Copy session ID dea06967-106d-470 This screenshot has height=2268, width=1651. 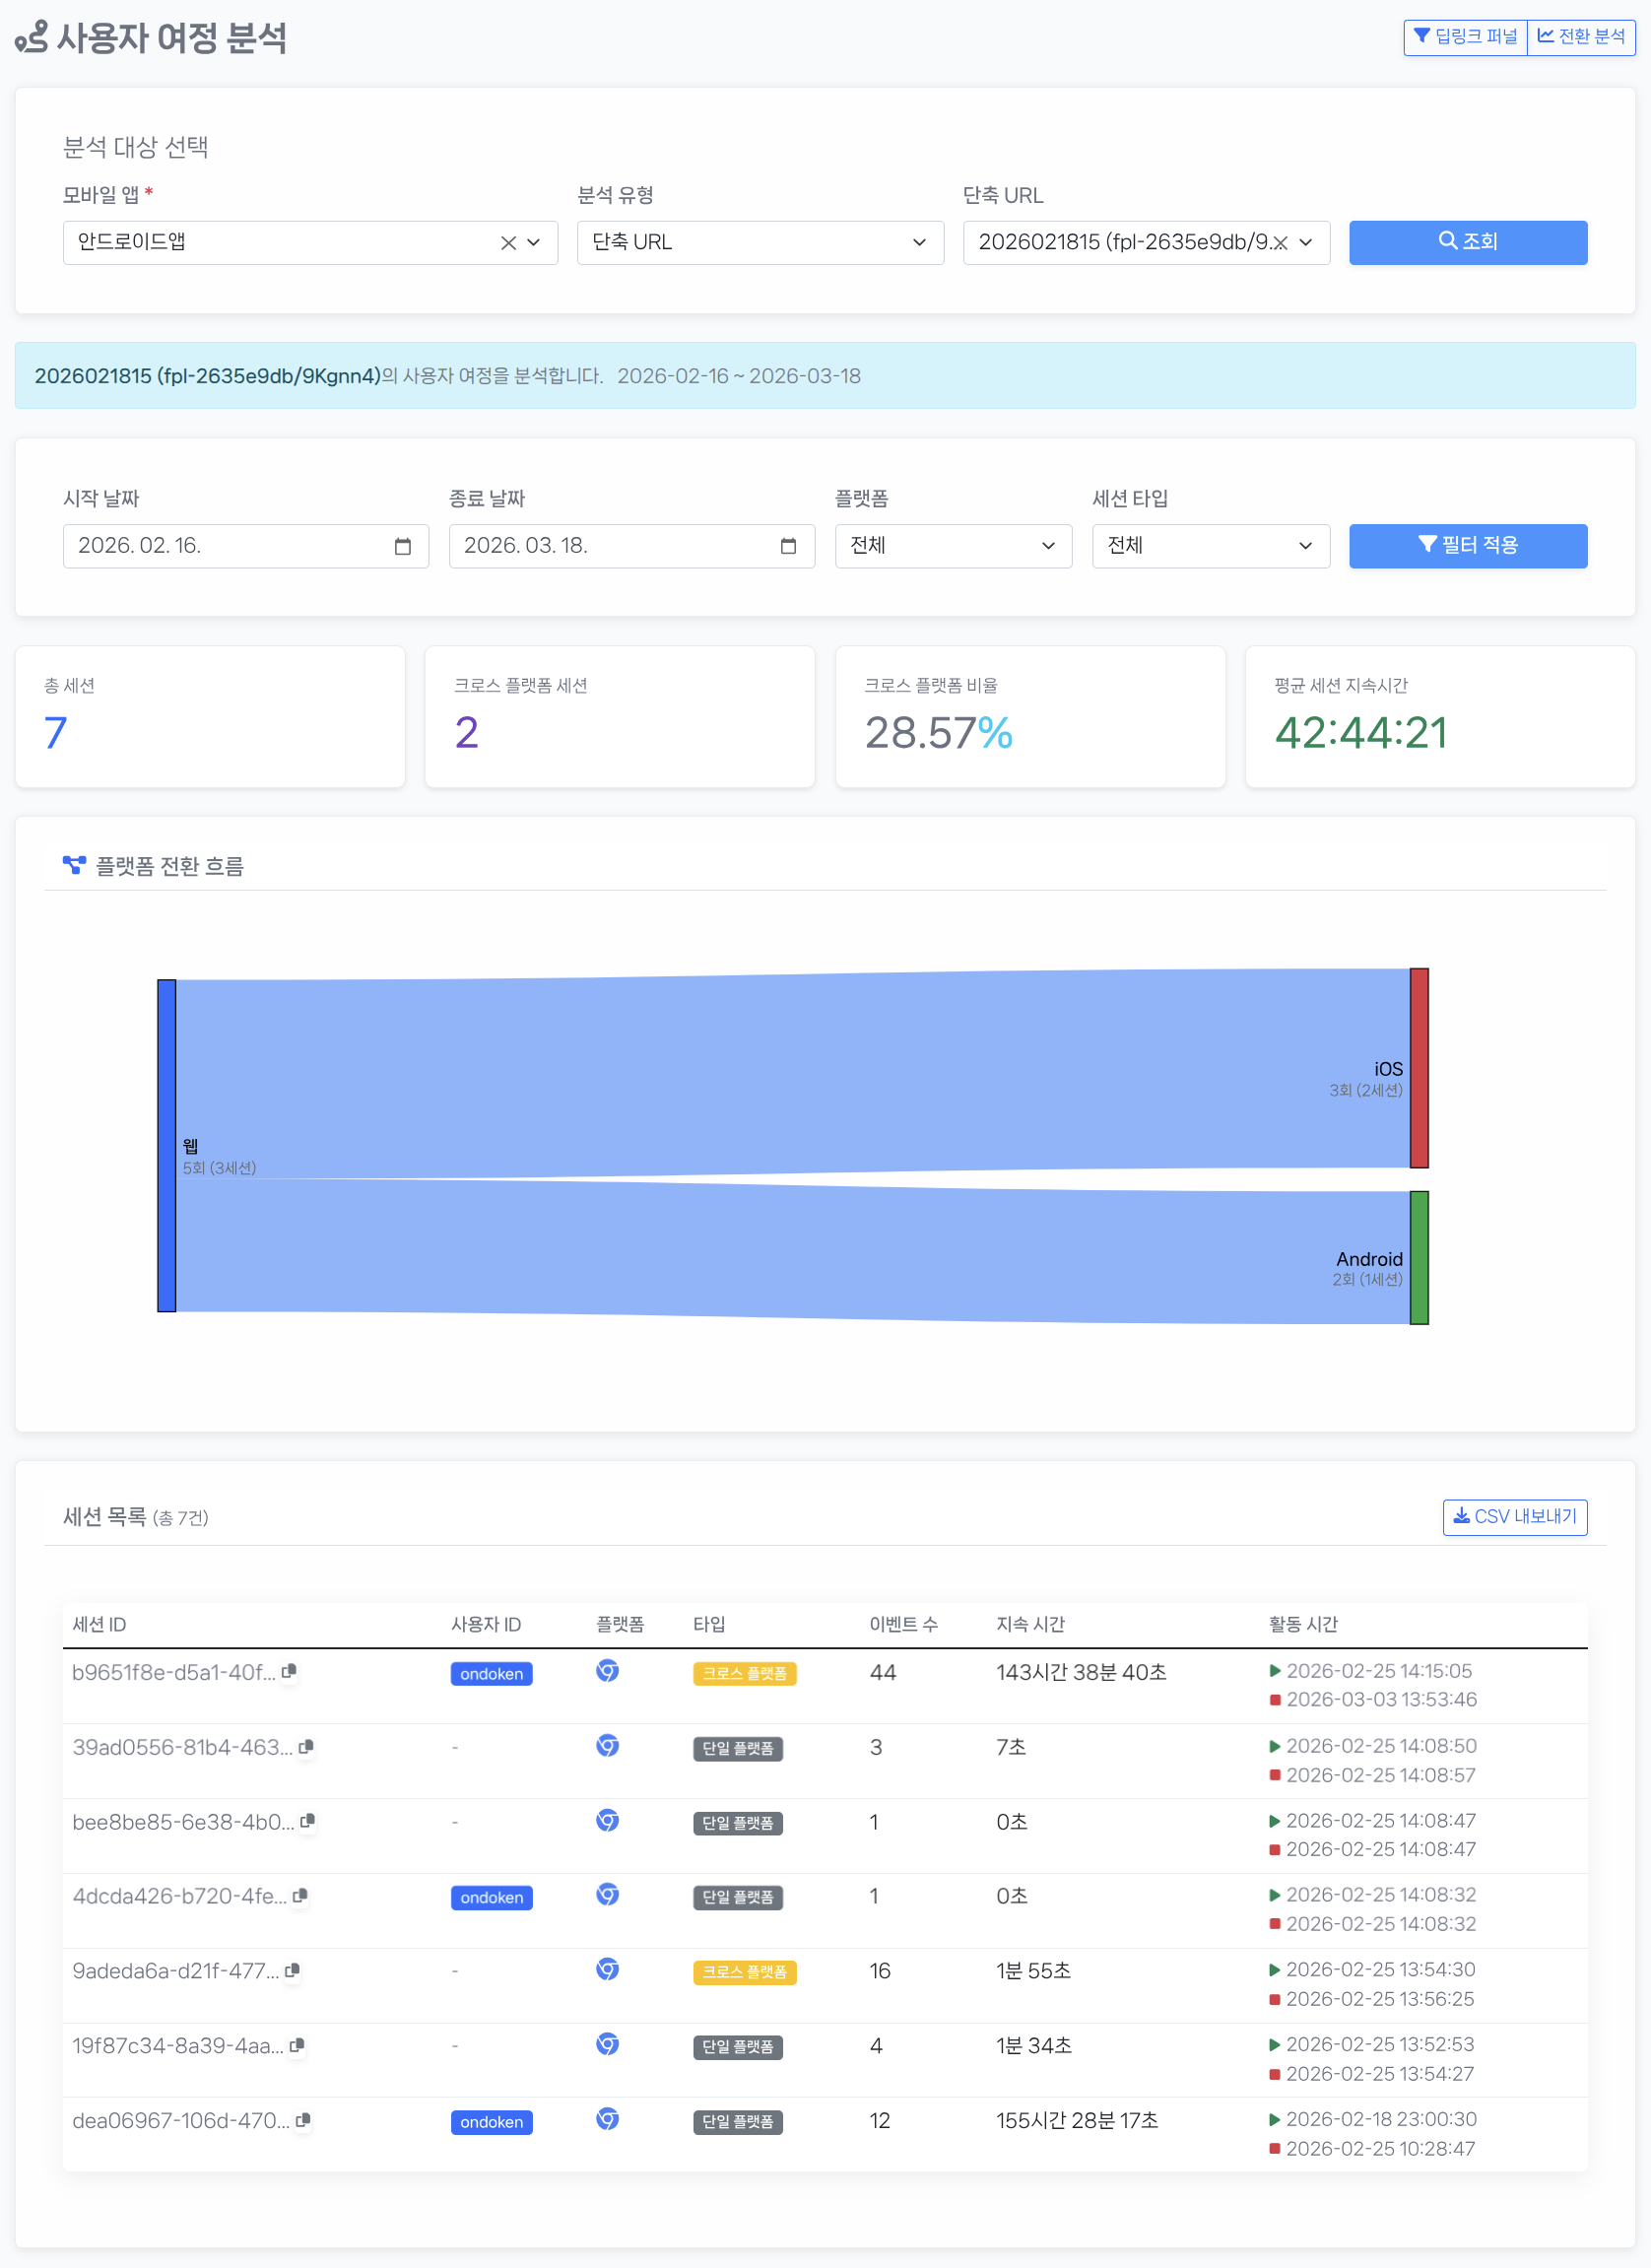pos(303,2119)
